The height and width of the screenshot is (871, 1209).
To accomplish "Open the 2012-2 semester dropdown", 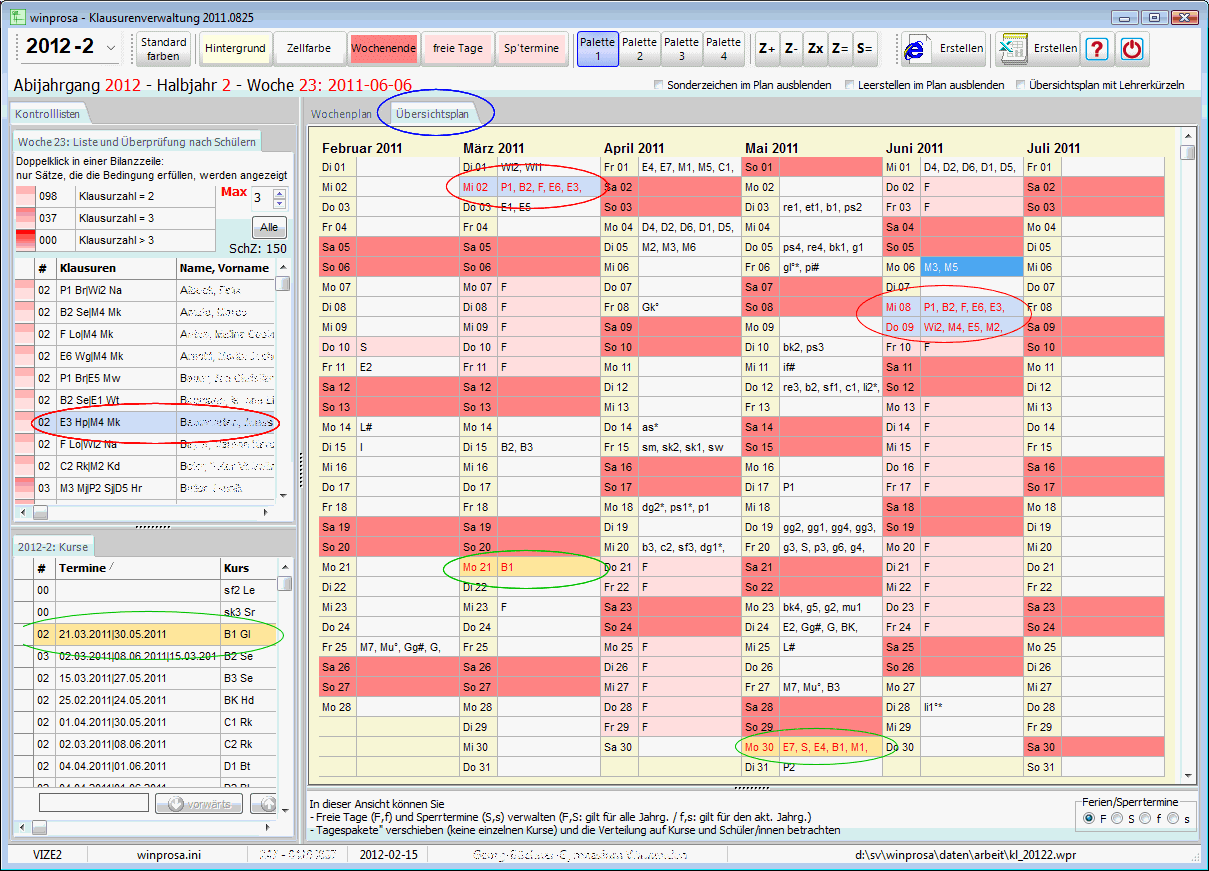I will tap(110, 48).
